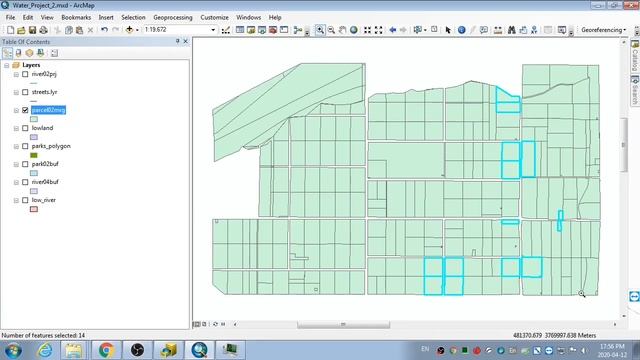
Task: Open the Add Data dropdown arrow
Action: click(x=137, y=30)
